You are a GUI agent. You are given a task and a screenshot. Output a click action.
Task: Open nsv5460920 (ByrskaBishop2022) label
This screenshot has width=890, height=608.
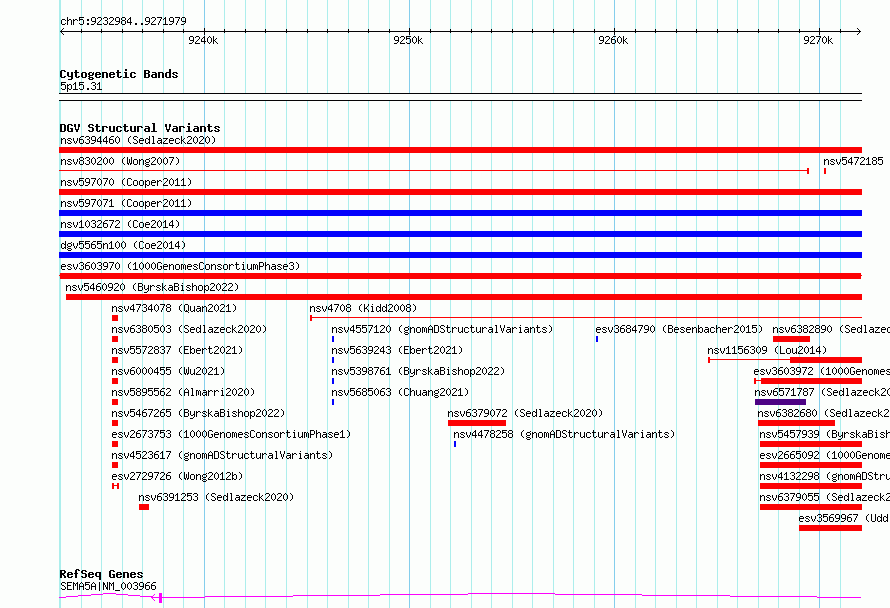click(x=152, y=287)
